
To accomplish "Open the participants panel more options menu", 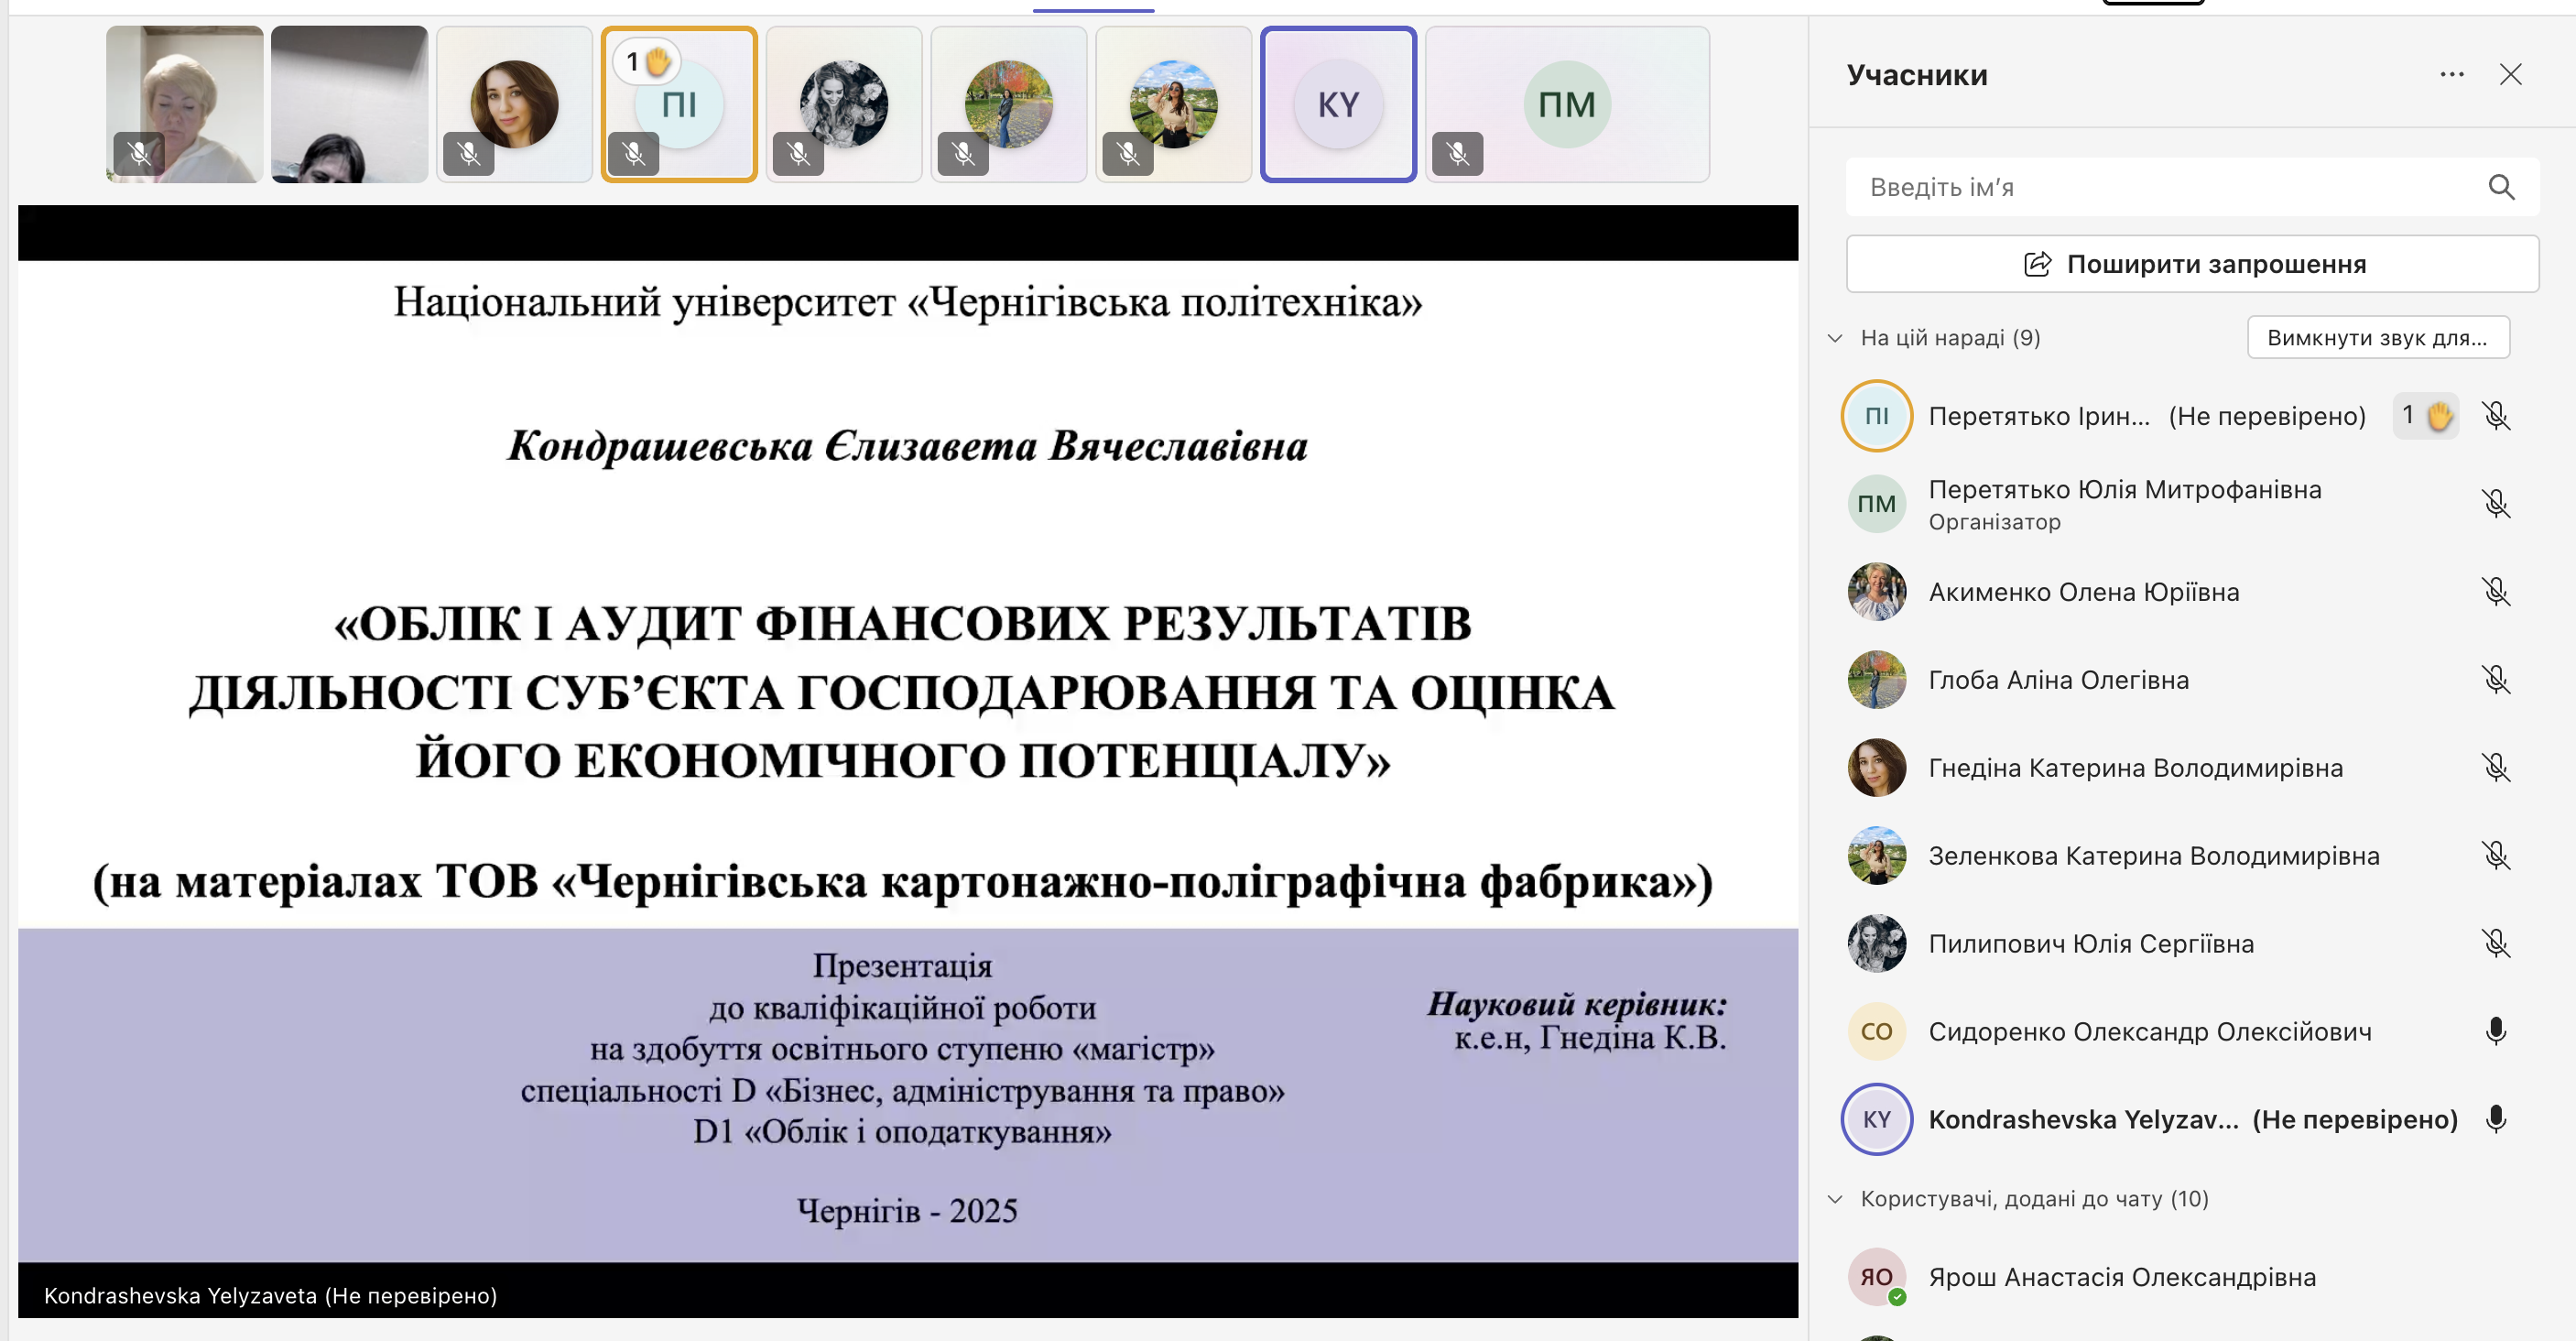I will [2451, 75].
